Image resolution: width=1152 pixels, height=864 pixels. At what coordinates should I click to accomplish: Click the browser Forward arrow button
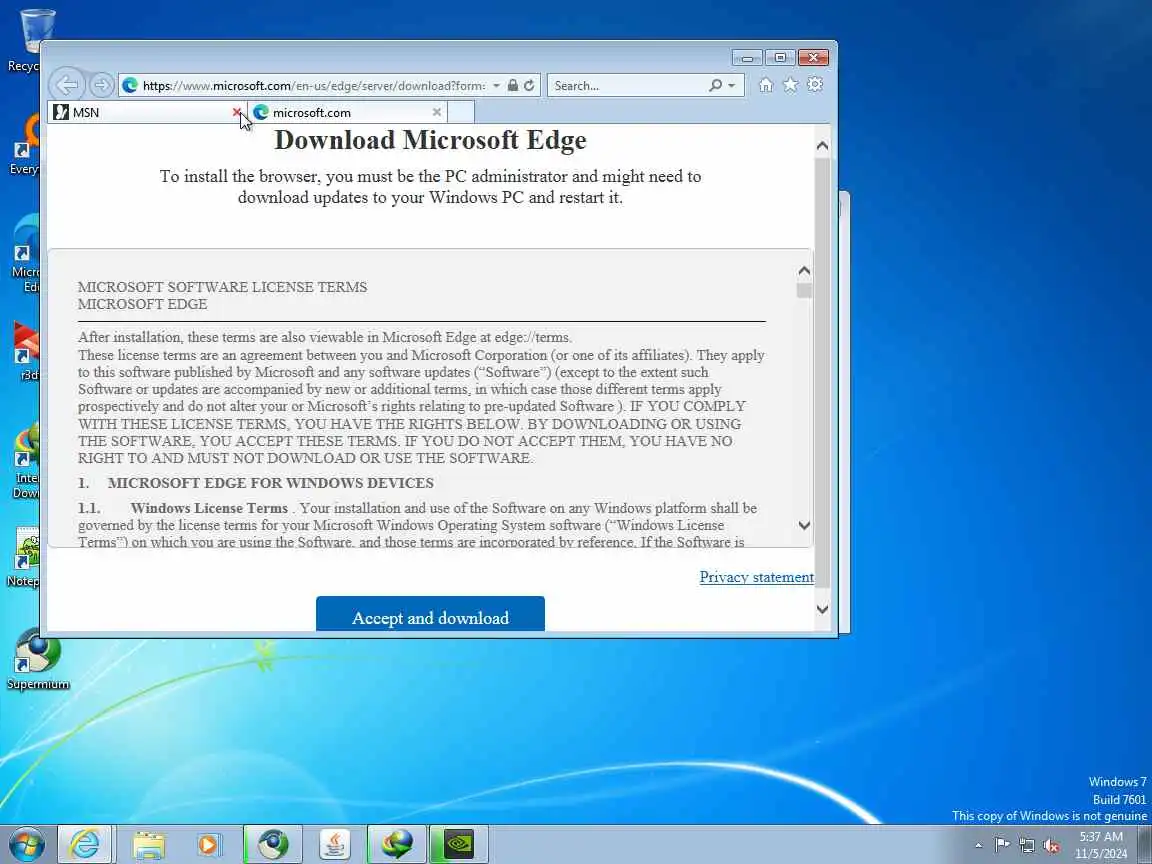tap(101, 85)
